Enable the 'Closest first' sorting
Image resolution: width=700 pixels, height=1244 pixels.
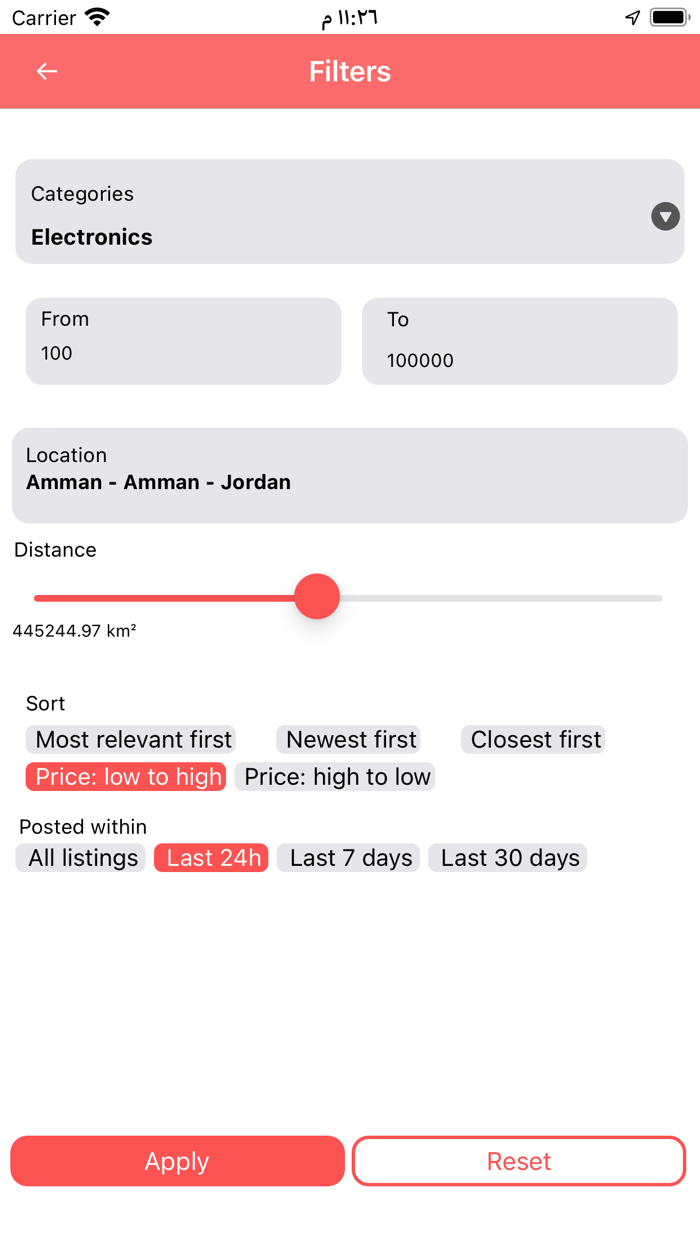coord(533,739)
